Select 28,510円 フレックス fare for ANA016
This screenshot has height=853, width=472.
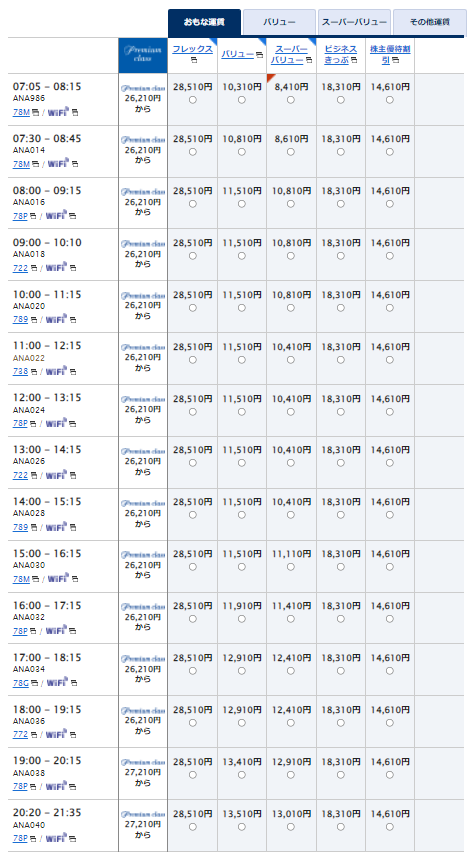point(192,204)
